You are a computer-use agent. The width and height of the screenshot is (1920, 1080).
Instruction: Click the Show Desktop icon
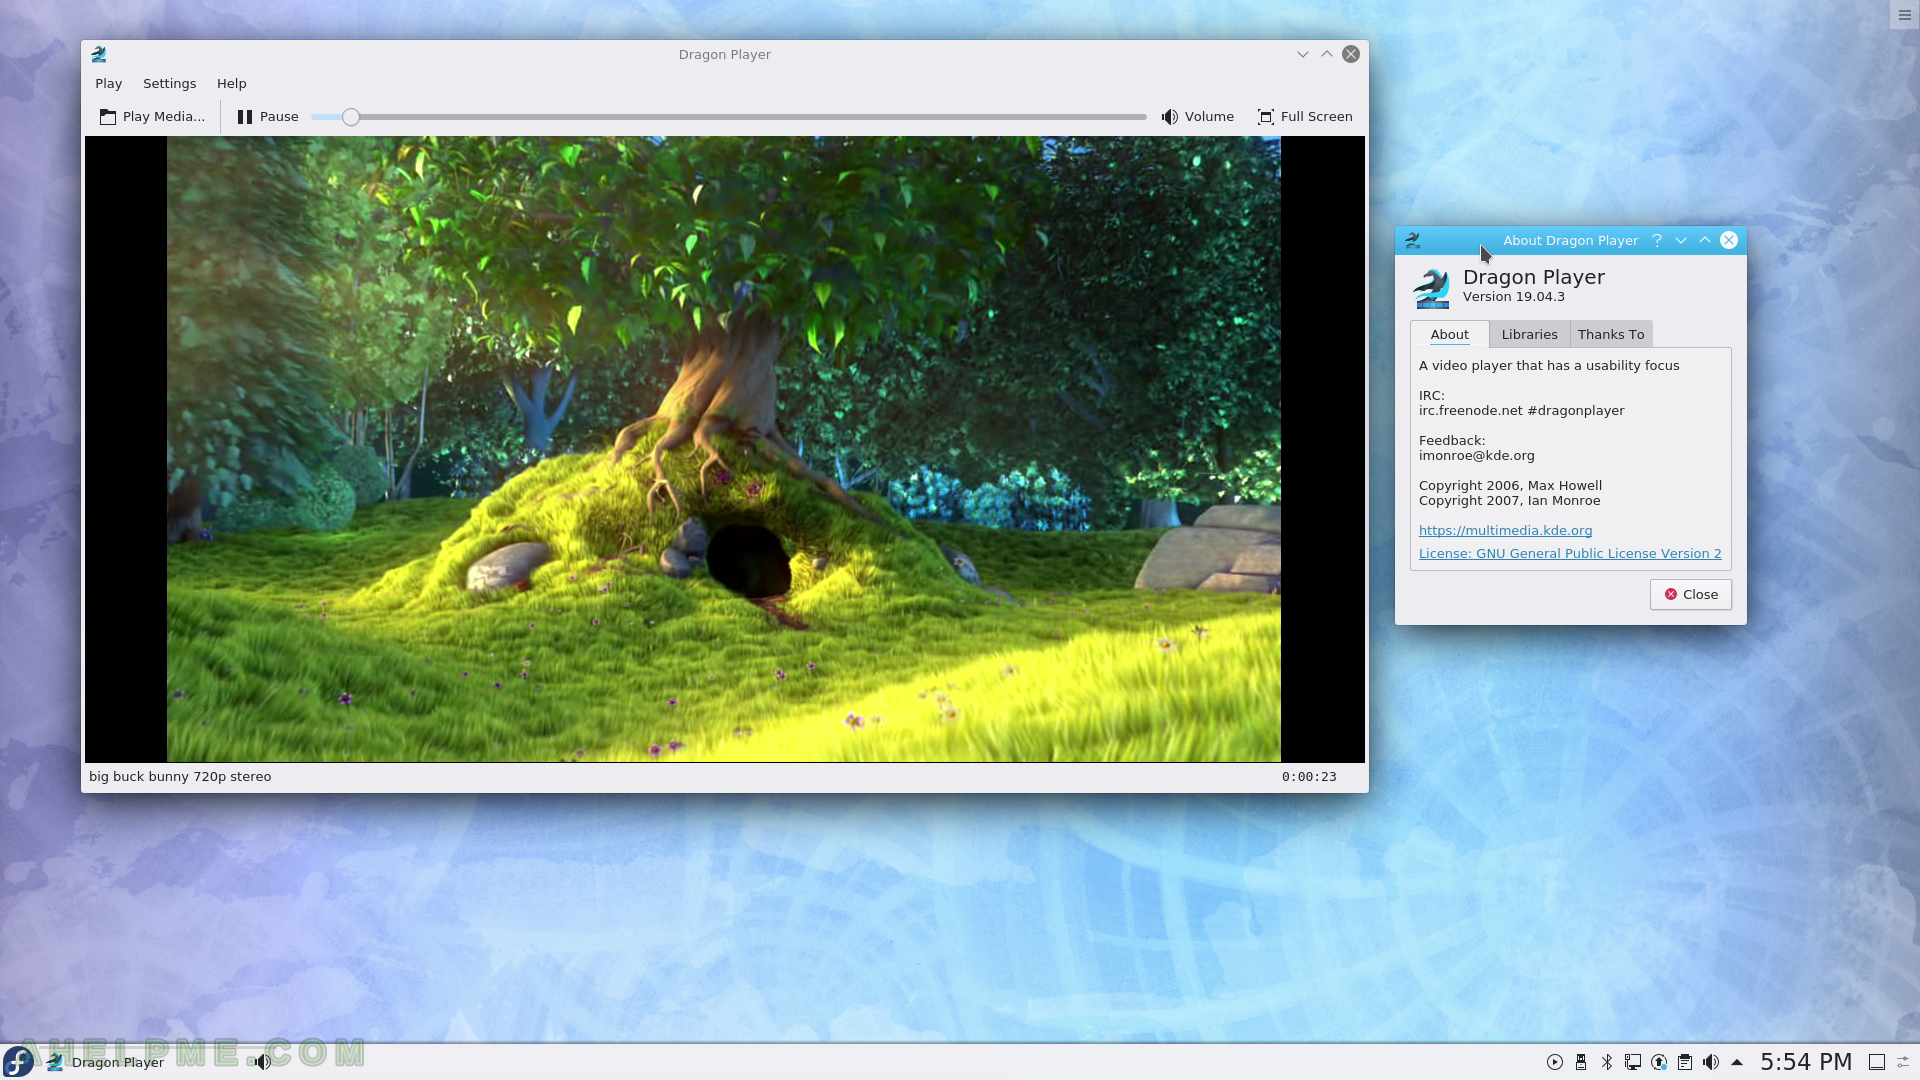[1877, 1063]
